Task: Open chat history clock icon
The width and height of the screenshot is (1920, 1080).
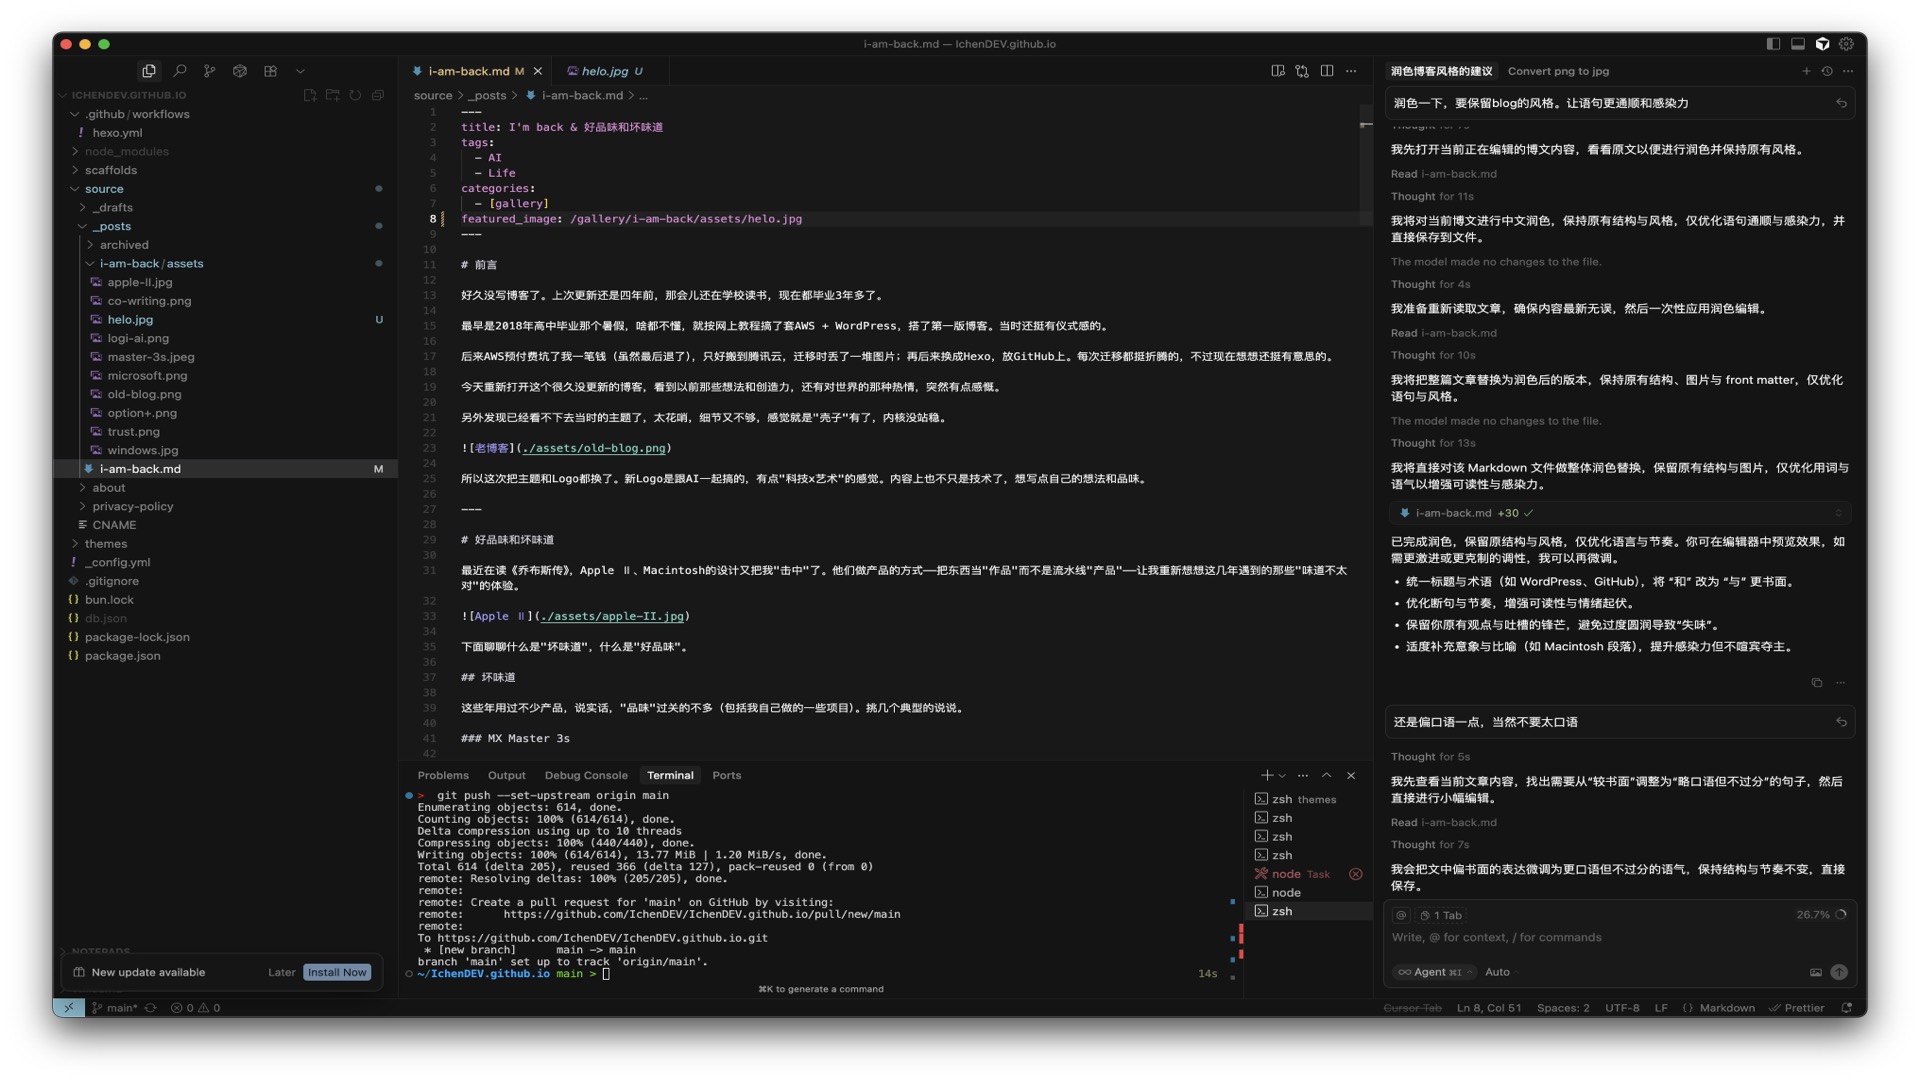Action: coord(1827,71)
